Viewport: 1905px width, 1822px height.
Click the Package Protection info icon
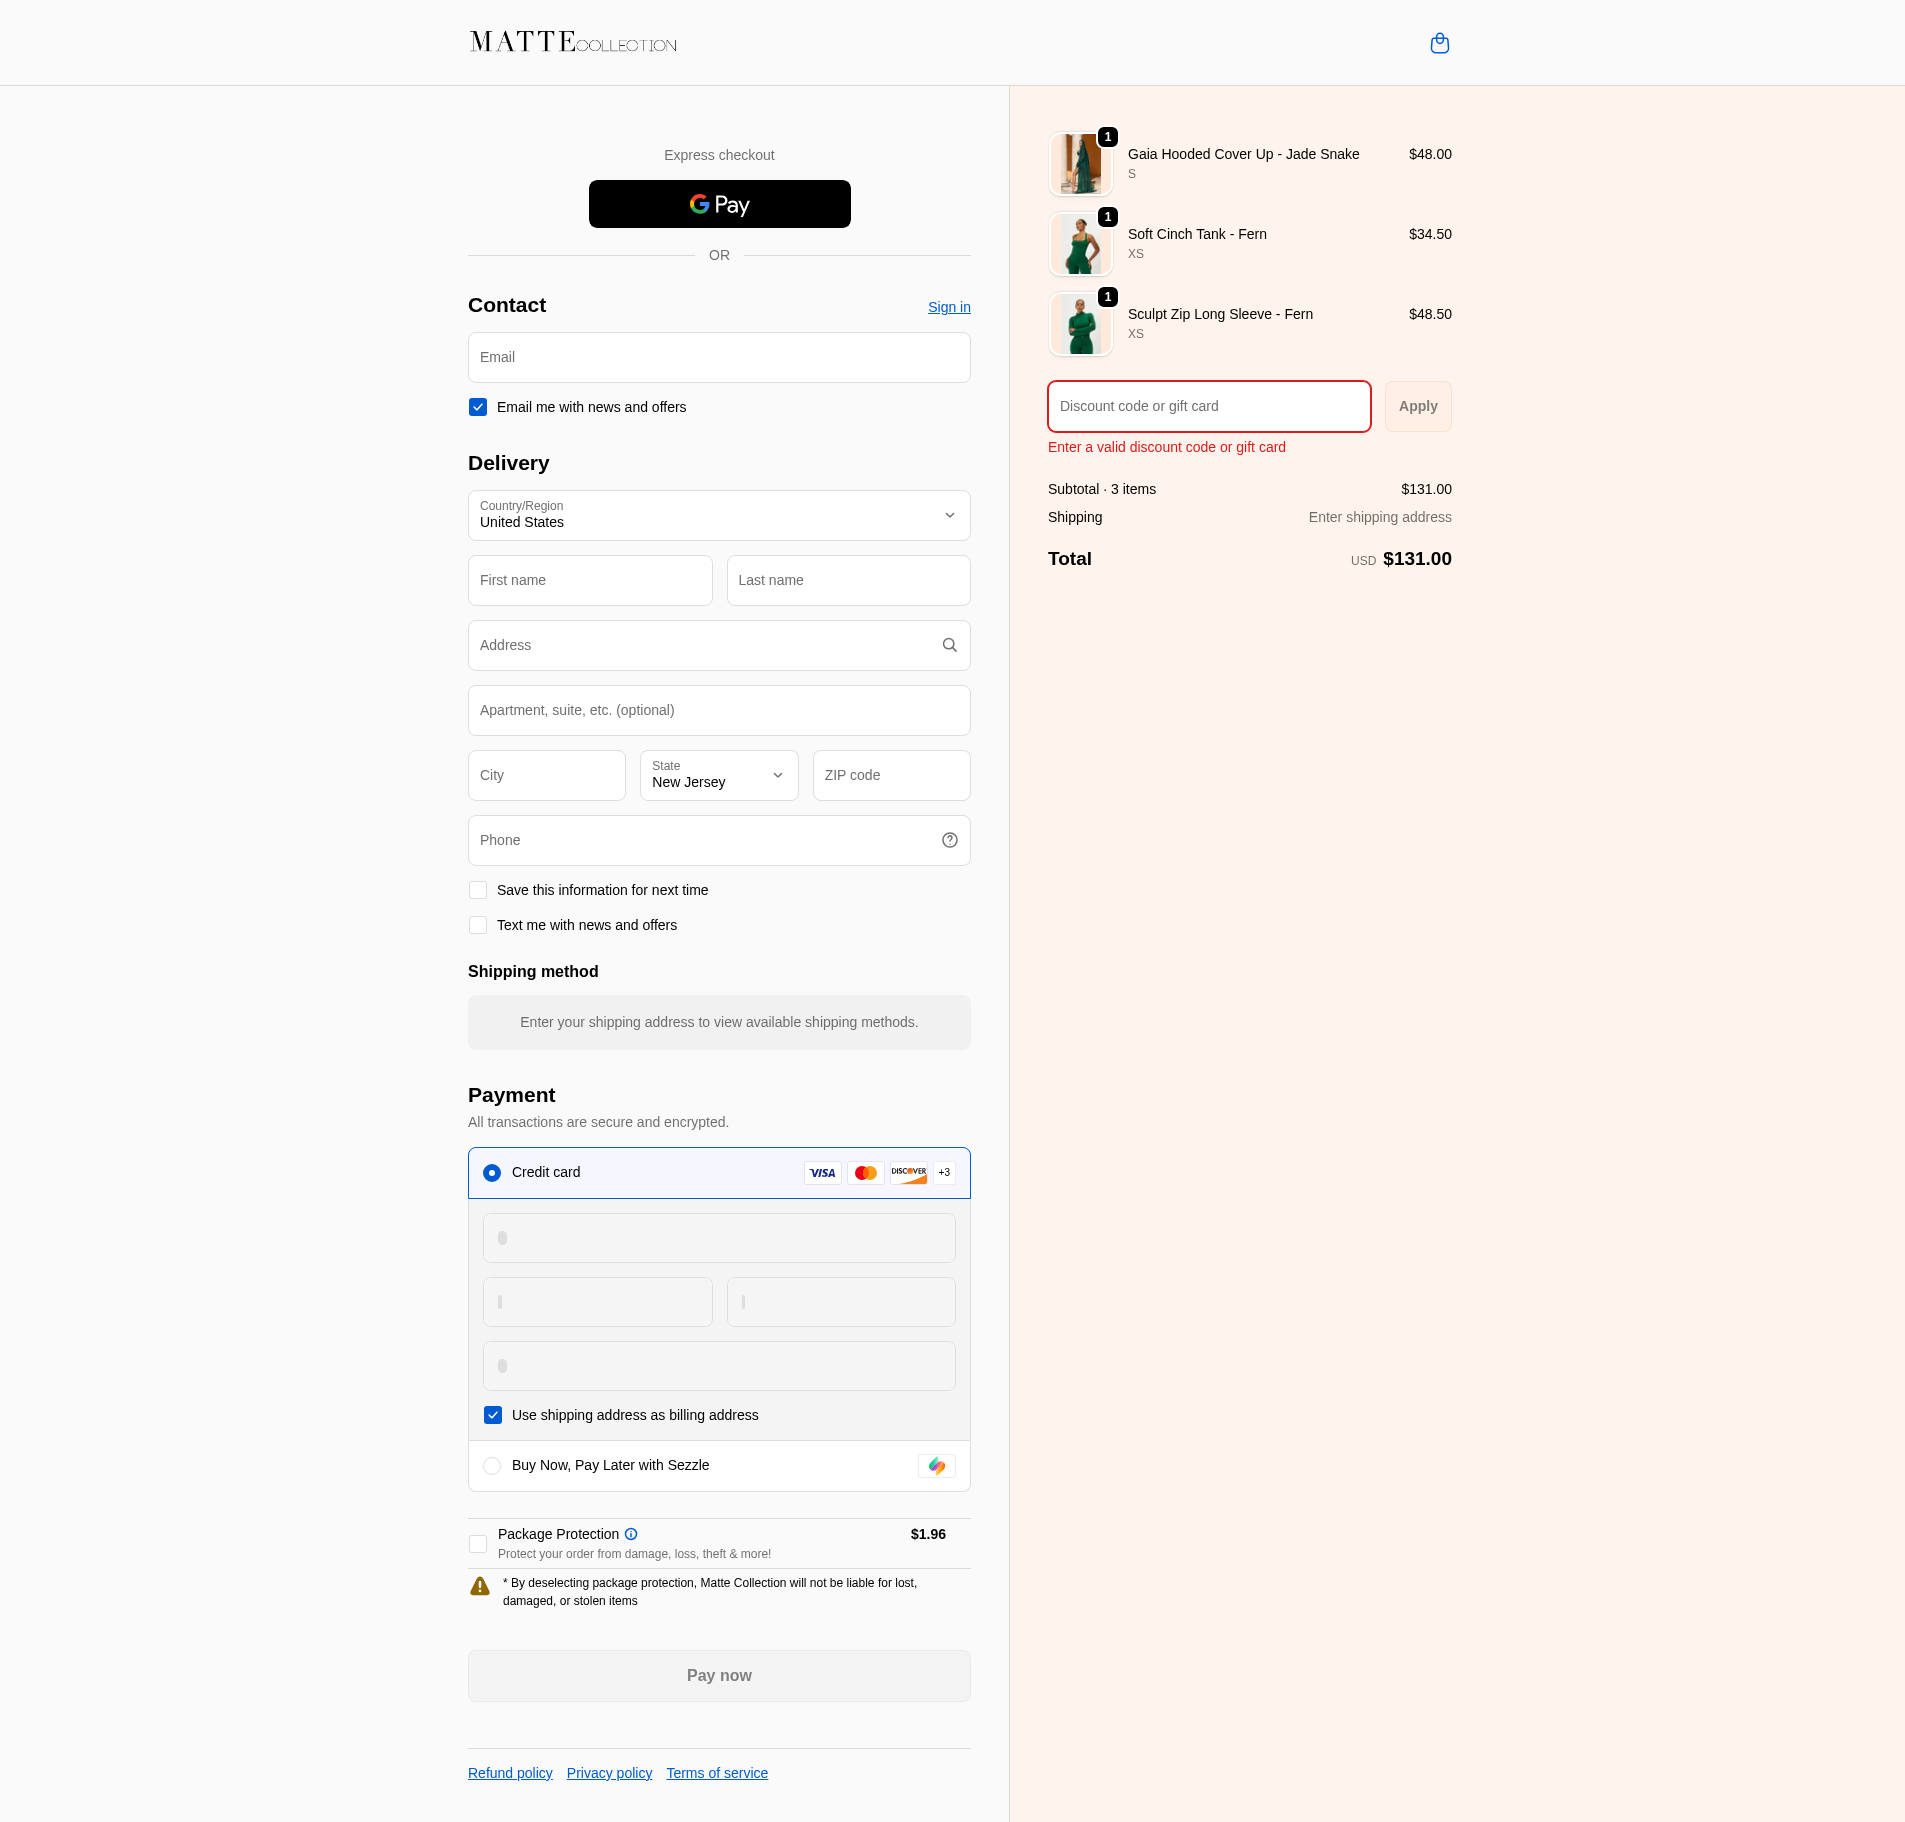point(631,1534)
